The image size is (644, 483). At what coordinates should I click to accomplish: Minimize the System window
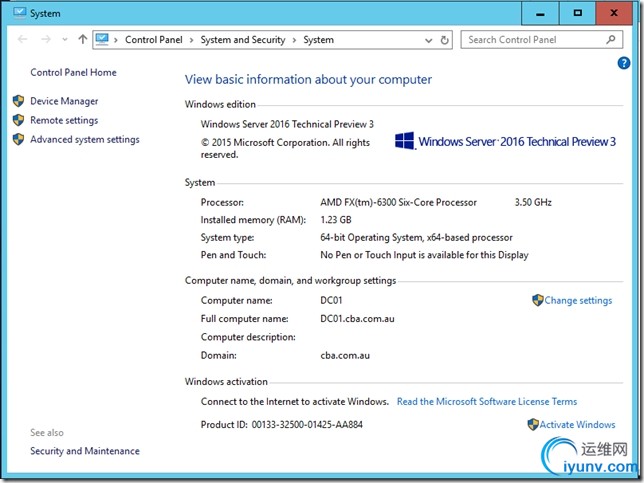point(540,14)
